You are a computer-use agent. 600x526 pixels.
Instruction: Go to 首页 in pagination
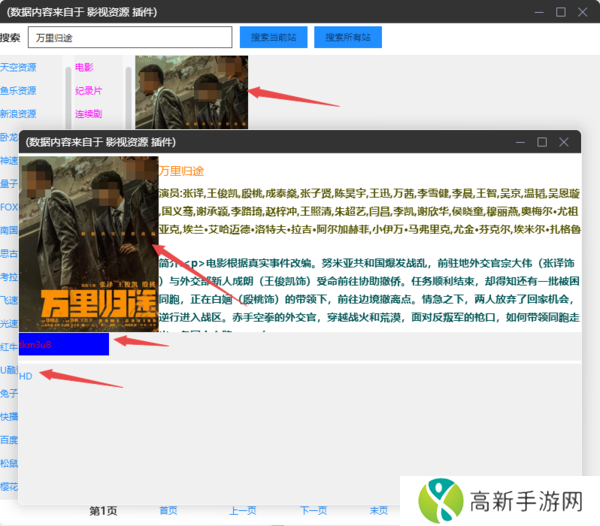[x=168, y=510]
